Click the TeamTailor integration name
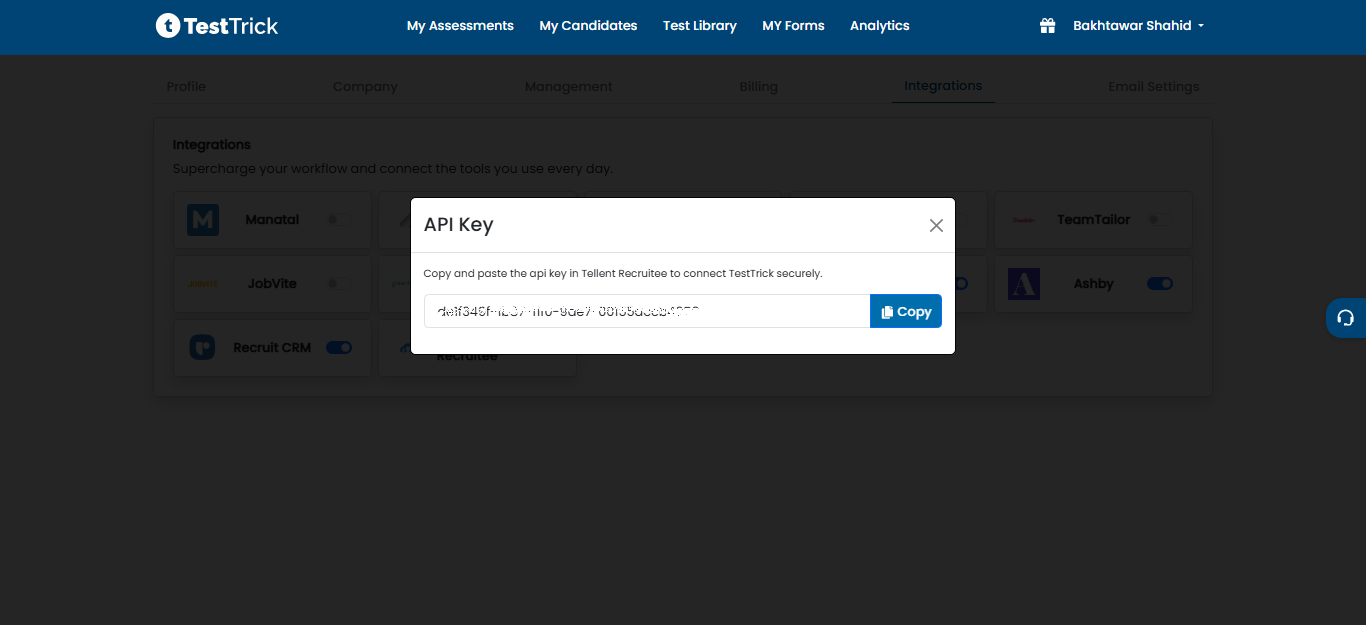The height and width of the screenshot is (625, 1366). pos(1094,220)
